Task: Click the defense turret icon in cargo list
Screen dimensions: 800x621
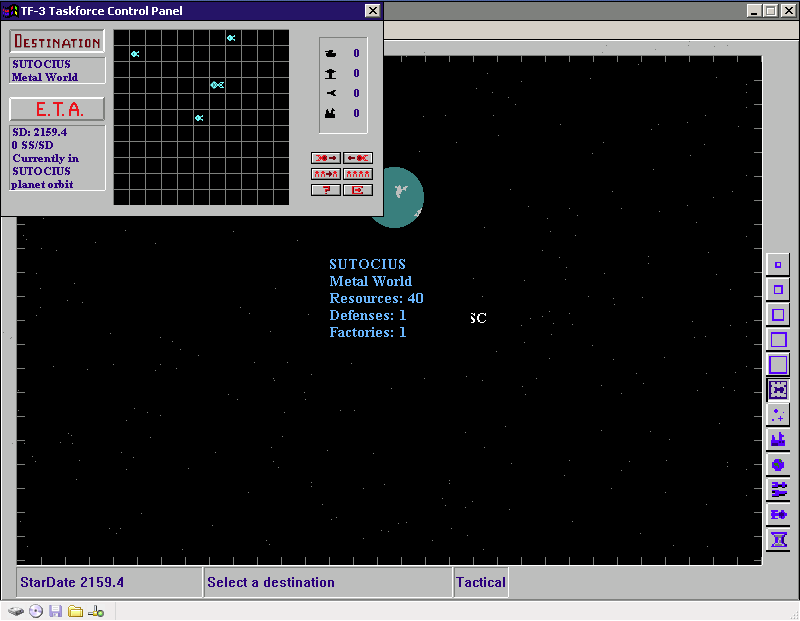Action: coord(331,73)
